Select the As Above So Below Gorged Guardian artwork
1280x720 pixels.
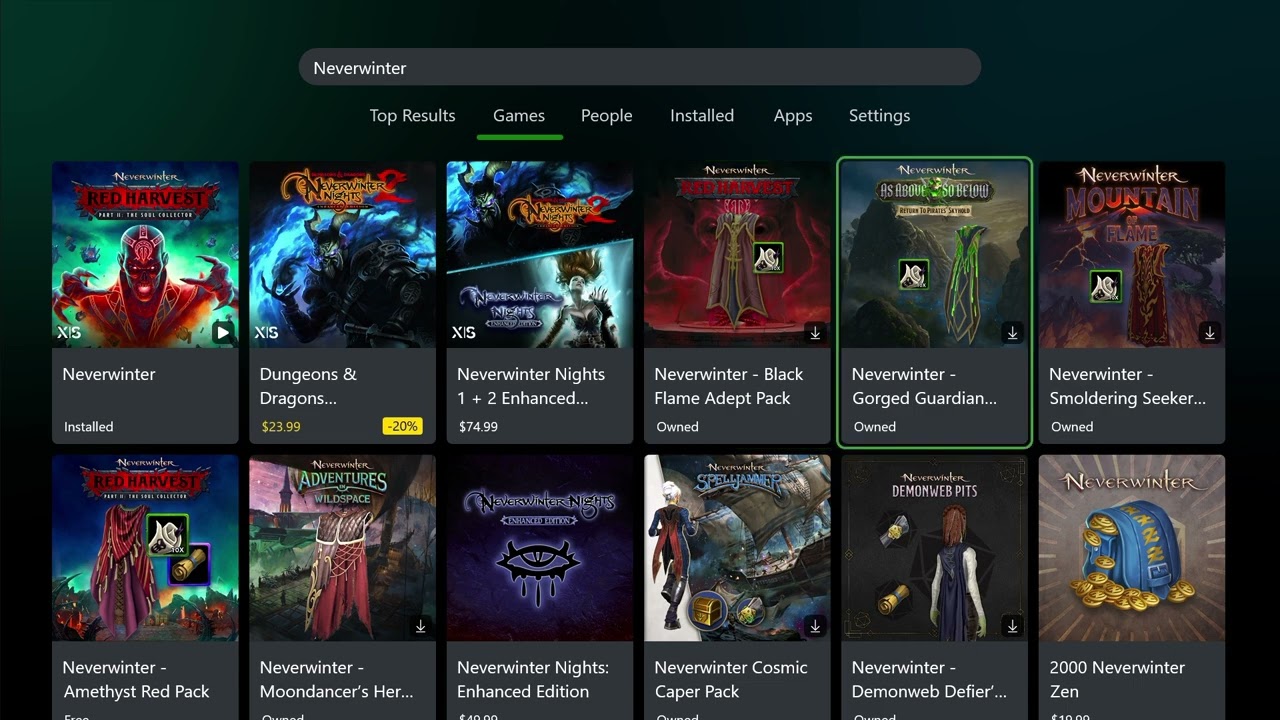click(x=935, y=255)
